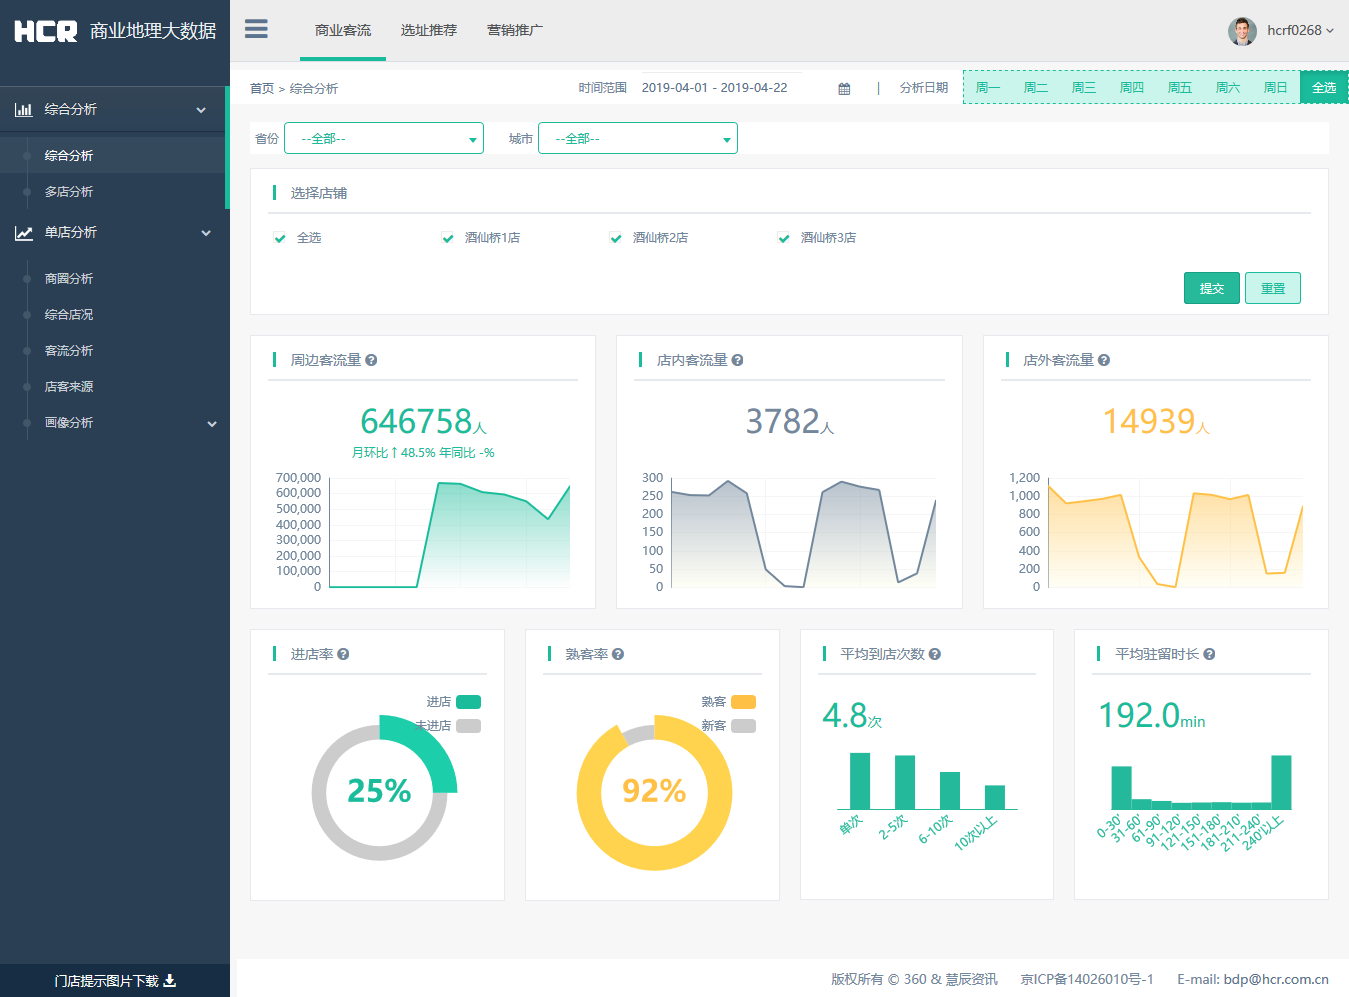Click the 提交 button
Screen dimensions: 1349x997
tap(1212, 288)
